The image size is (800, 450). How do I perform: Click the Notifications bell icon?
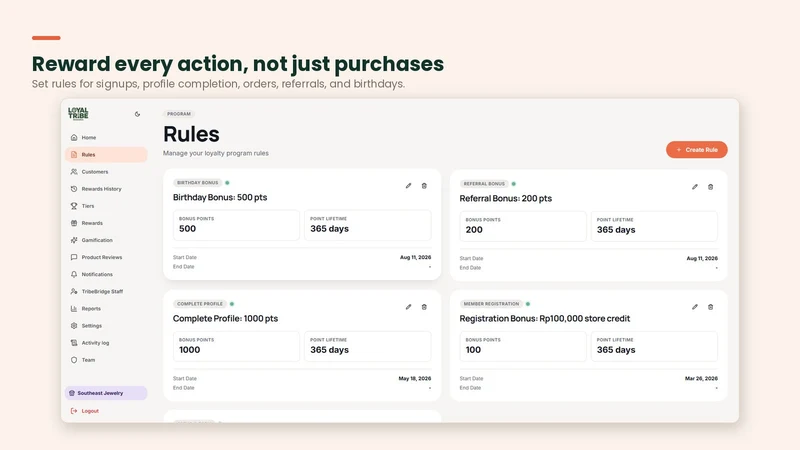(x=74, y=274)
